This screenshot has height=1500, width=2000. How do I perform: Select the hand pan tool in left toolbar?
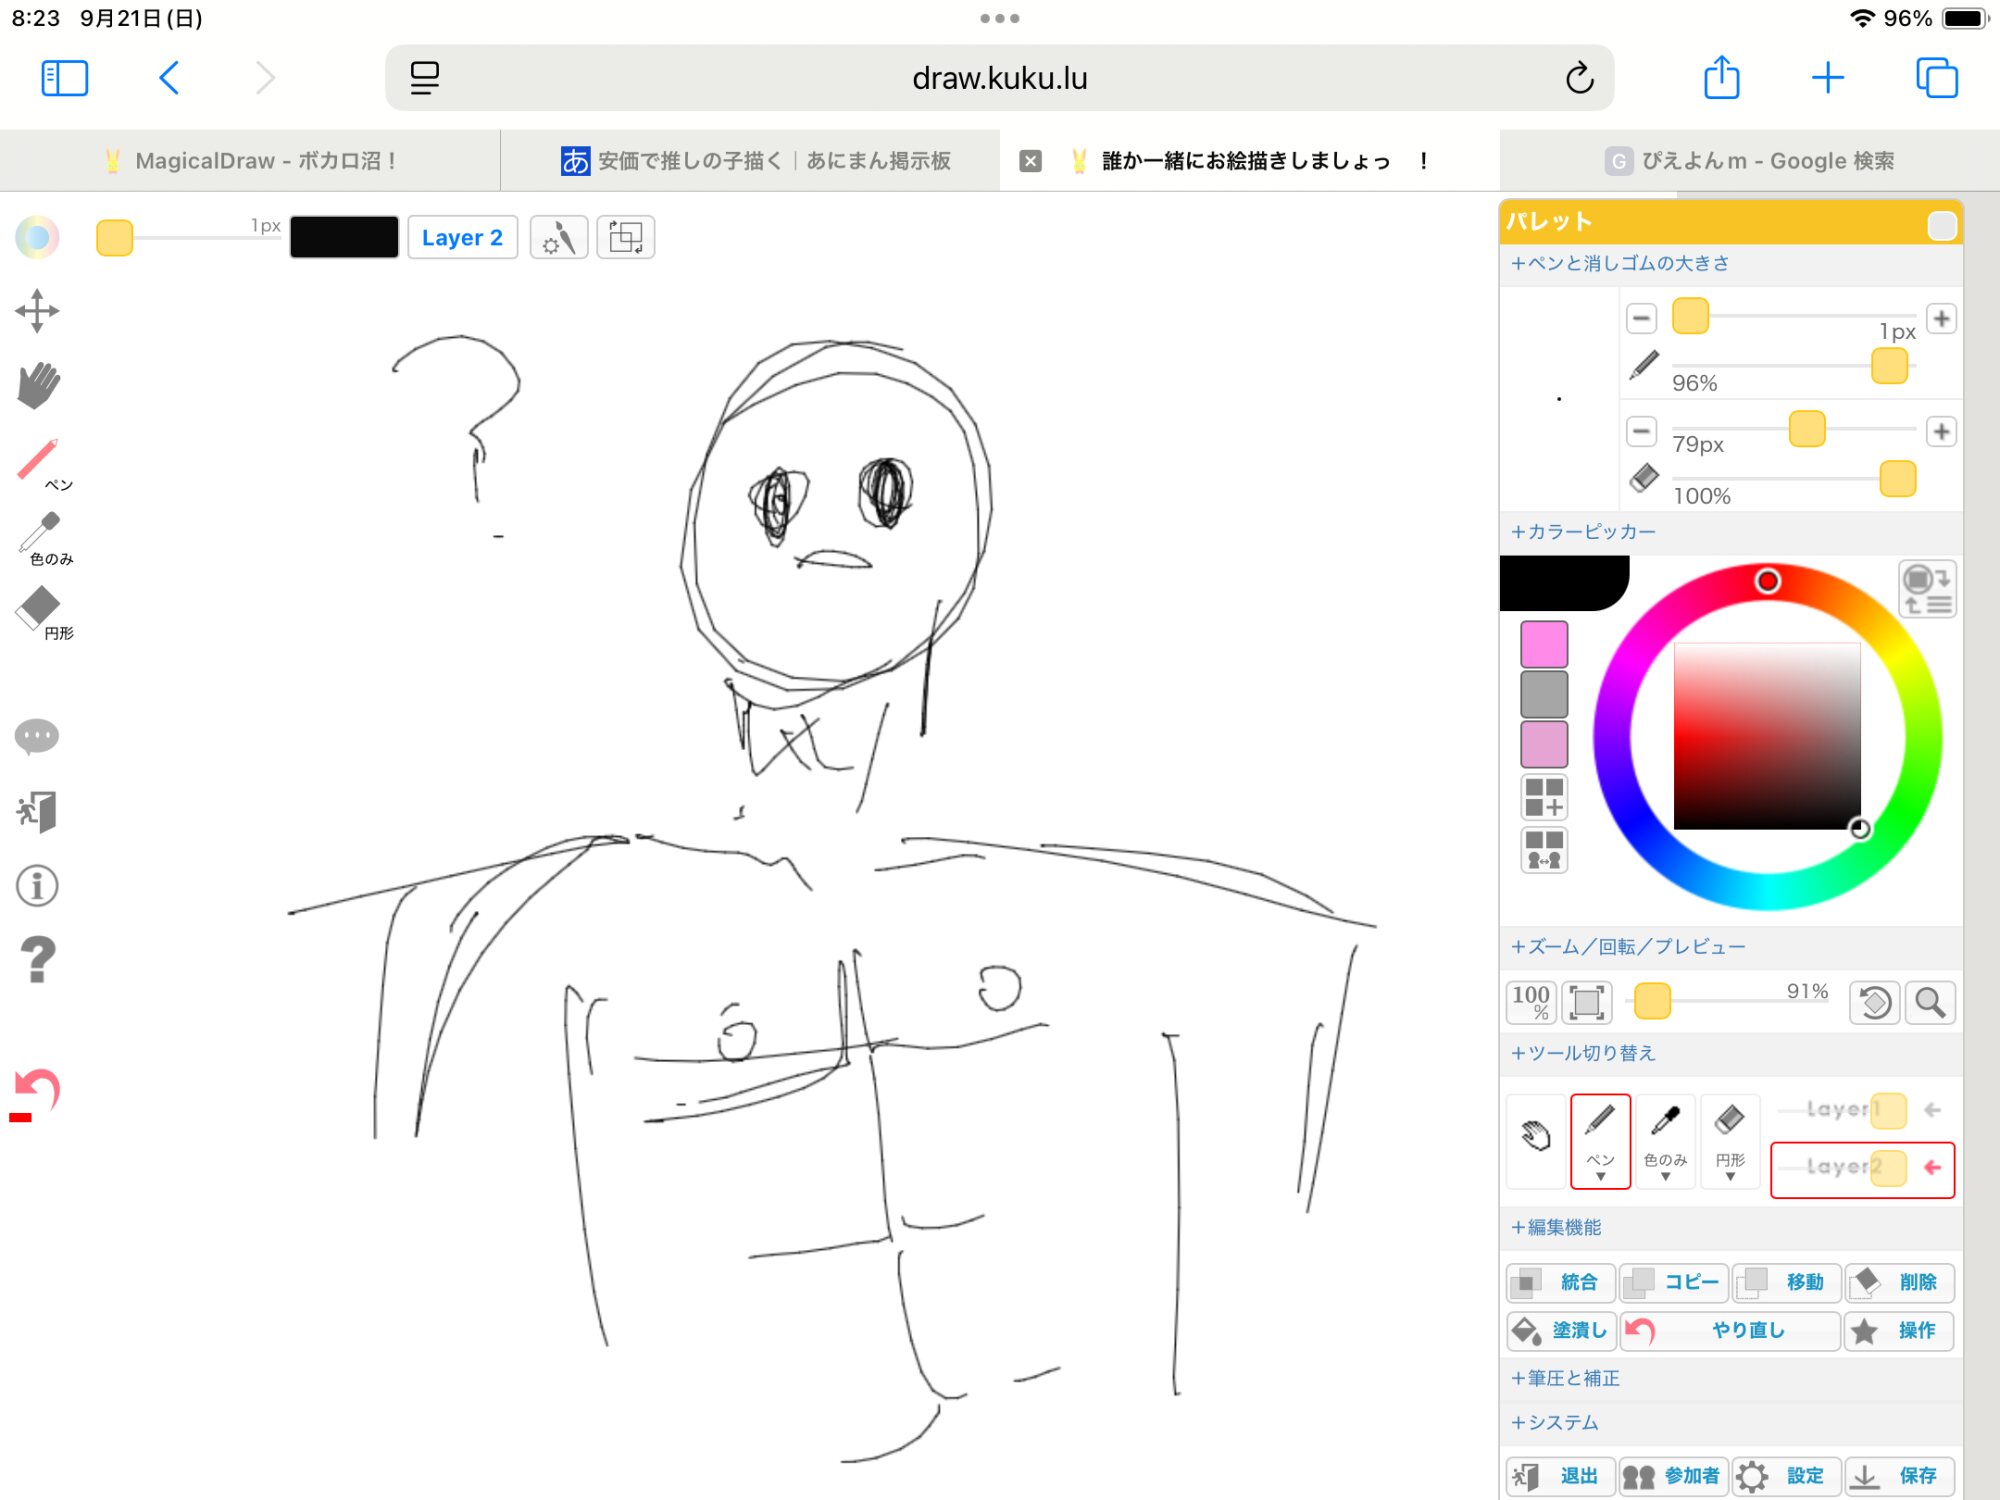pos(38,385)
